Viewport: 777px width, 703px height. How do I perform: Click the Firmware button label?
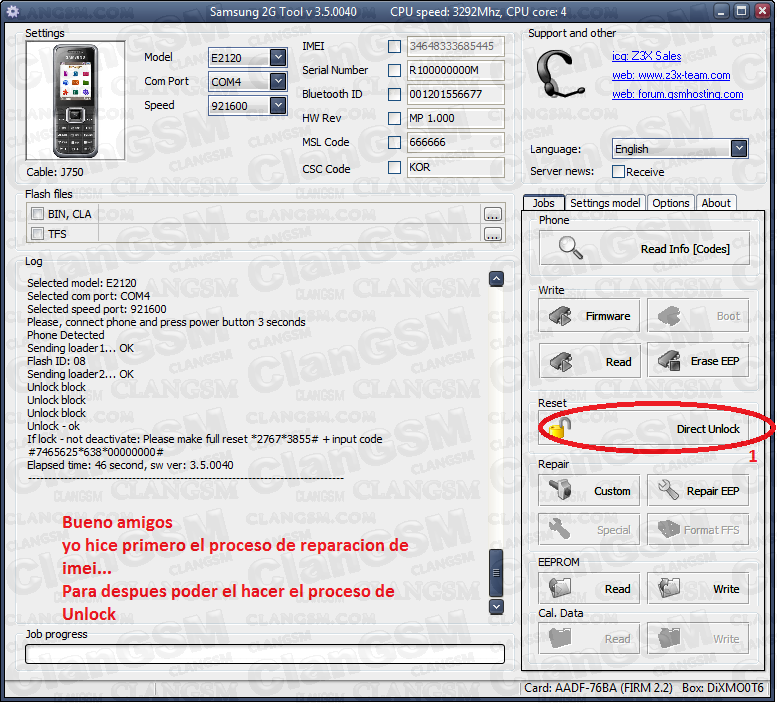(608, 316)
